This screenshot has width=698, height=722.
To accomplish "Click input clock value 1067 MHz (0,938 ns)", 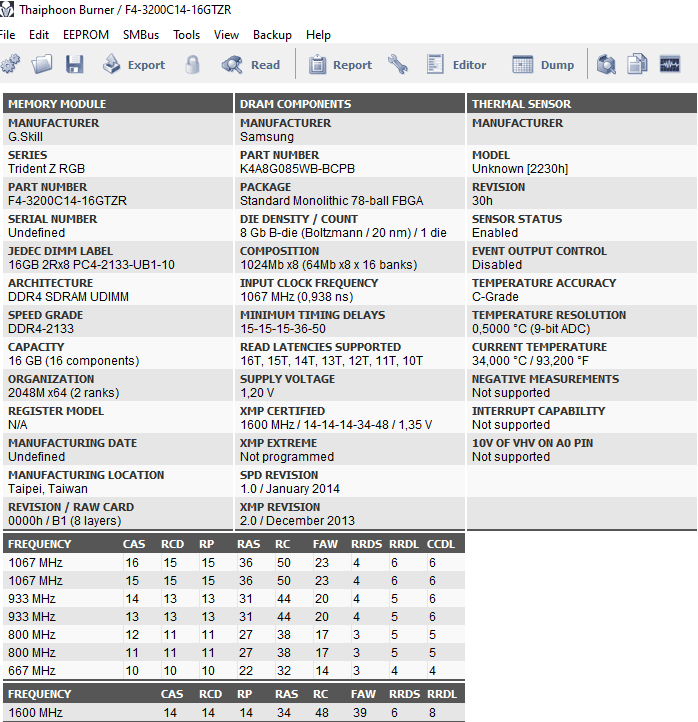I will tap(297, 297).
